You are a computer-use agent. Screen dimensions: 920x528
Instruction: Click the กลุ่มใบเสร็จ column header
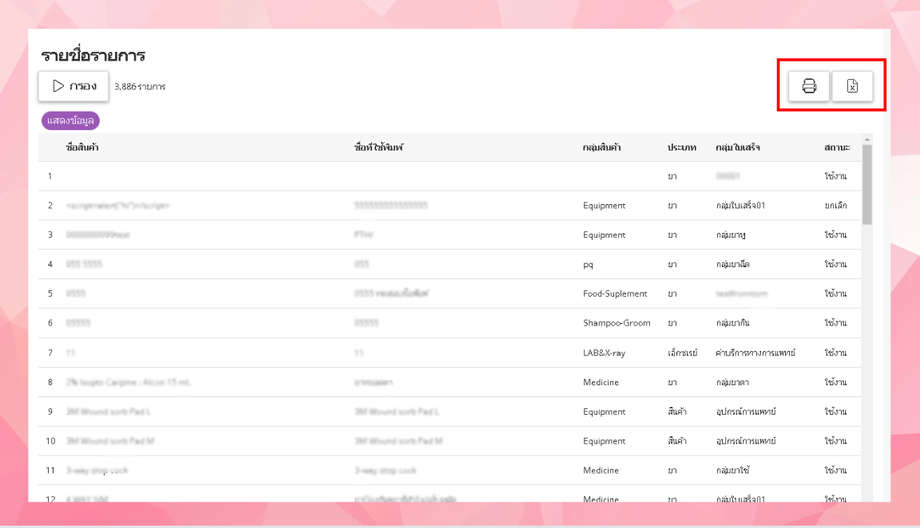[738, 147]
